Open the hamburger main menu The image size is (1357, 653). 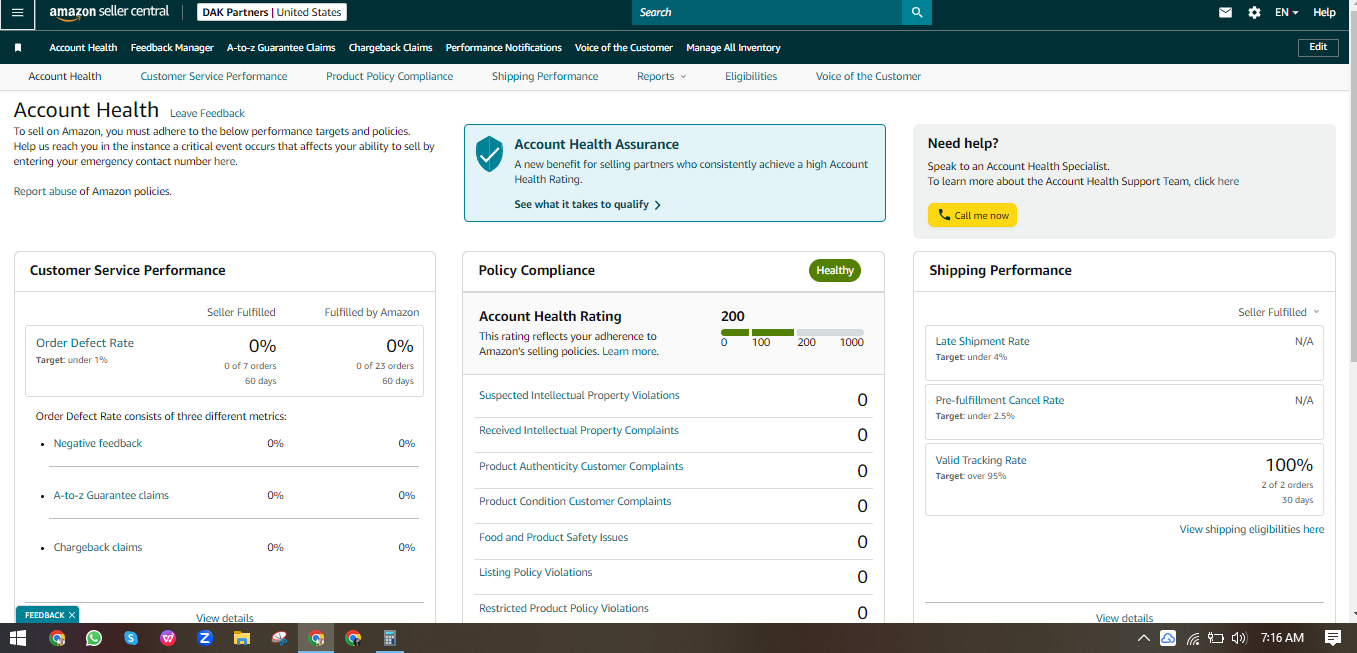tap(17, 13)
